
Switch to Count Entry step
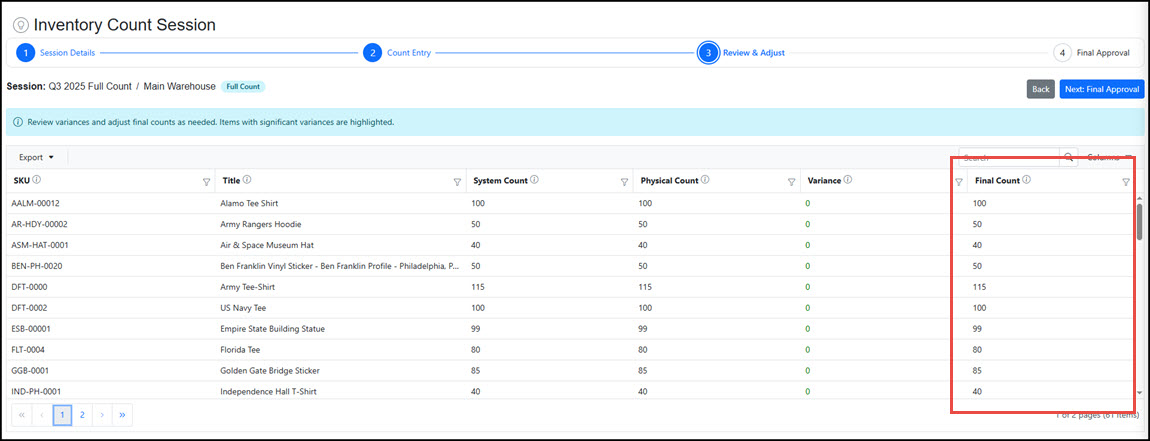coord(372,53)
